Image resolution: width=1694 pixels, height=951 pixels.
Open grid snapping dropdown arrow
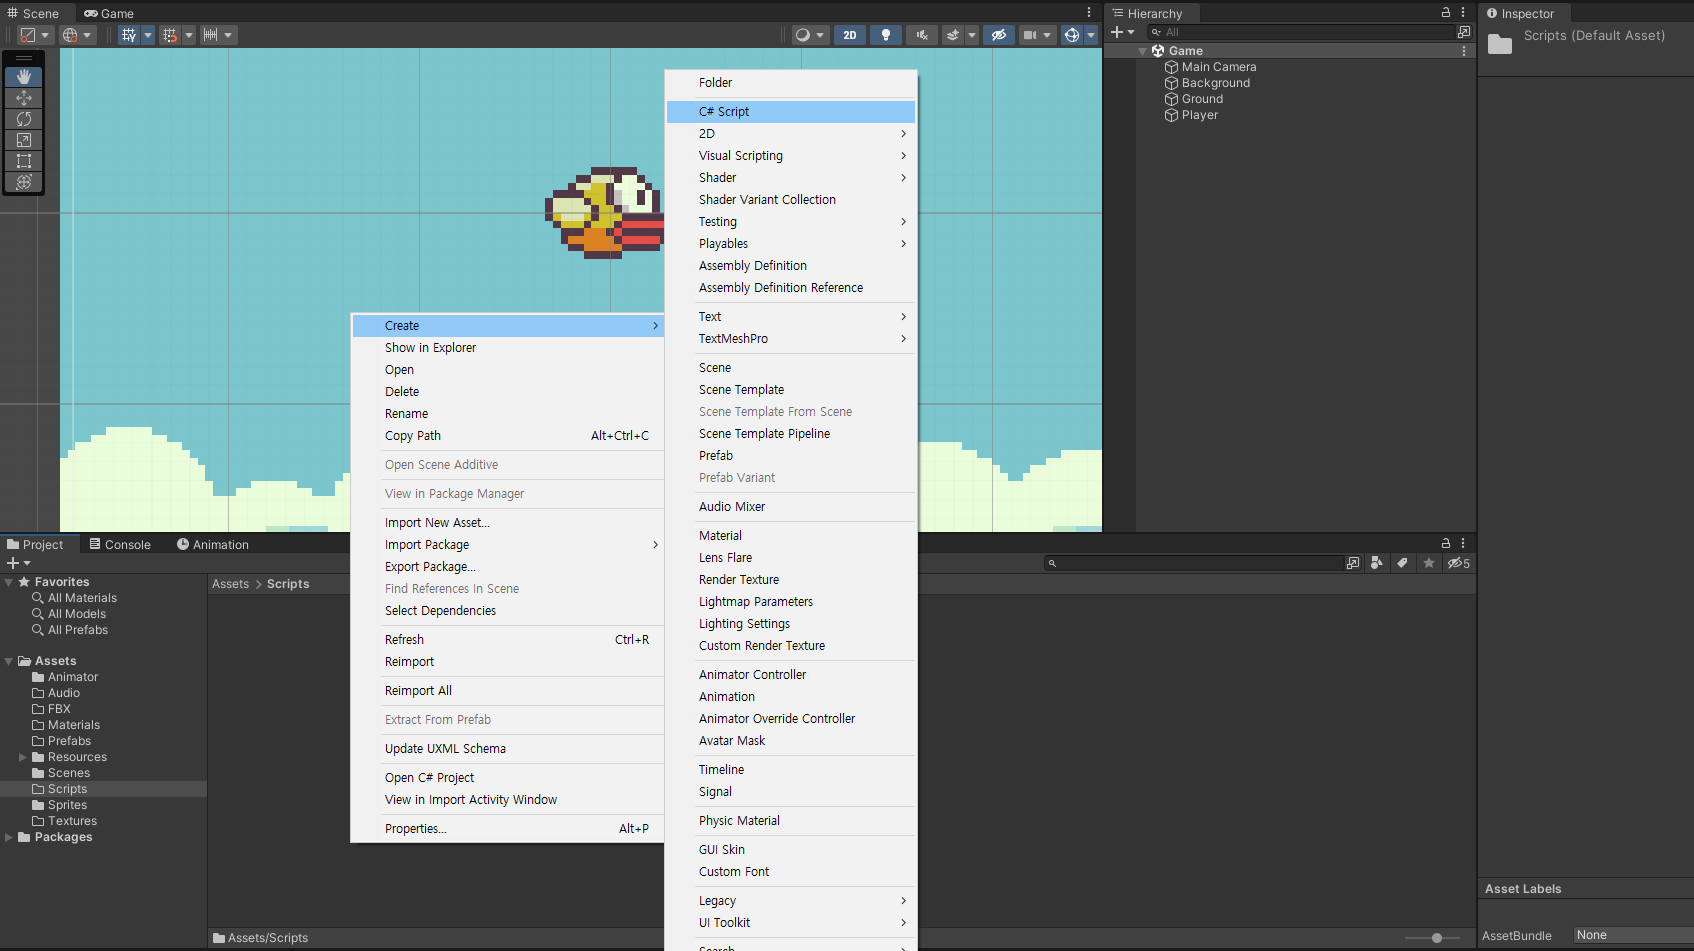coord(189,35)
